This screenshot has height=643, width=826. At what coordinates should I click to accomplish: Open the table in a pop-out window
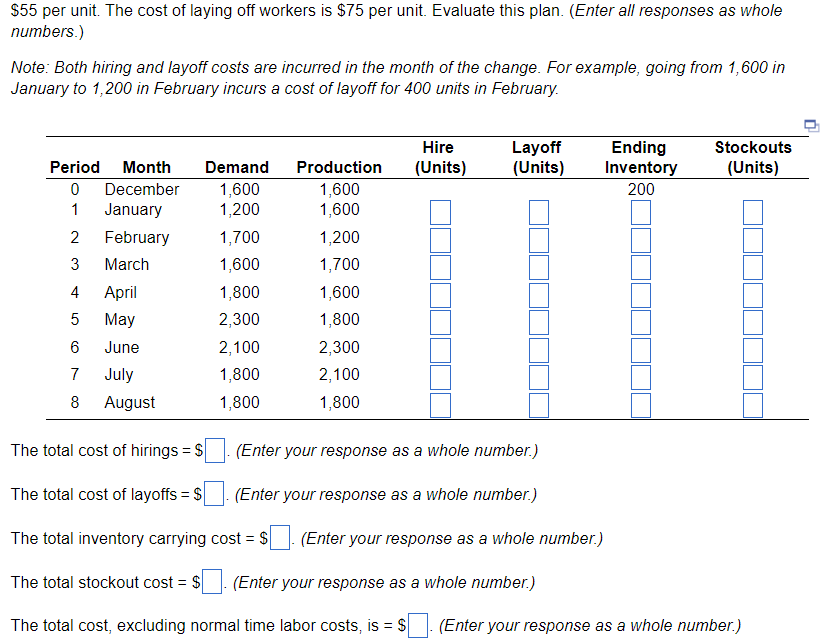[811, 126]
